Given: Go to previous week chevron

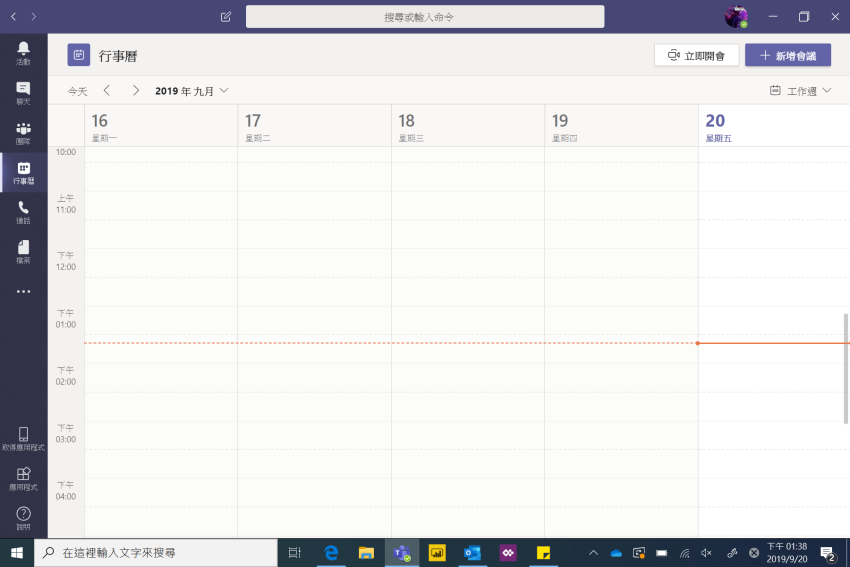Looking at the screenshot, I should [107, 91].
